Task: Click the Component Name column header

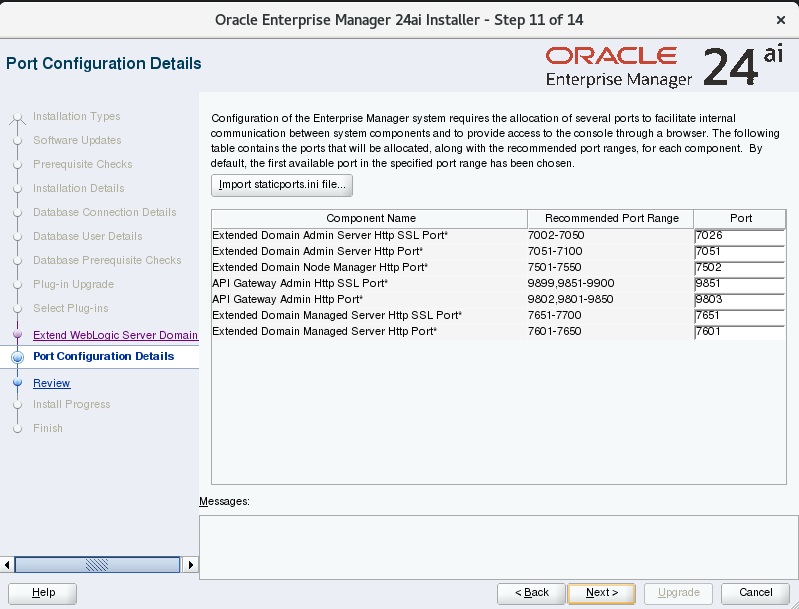Action: point(370,219)
